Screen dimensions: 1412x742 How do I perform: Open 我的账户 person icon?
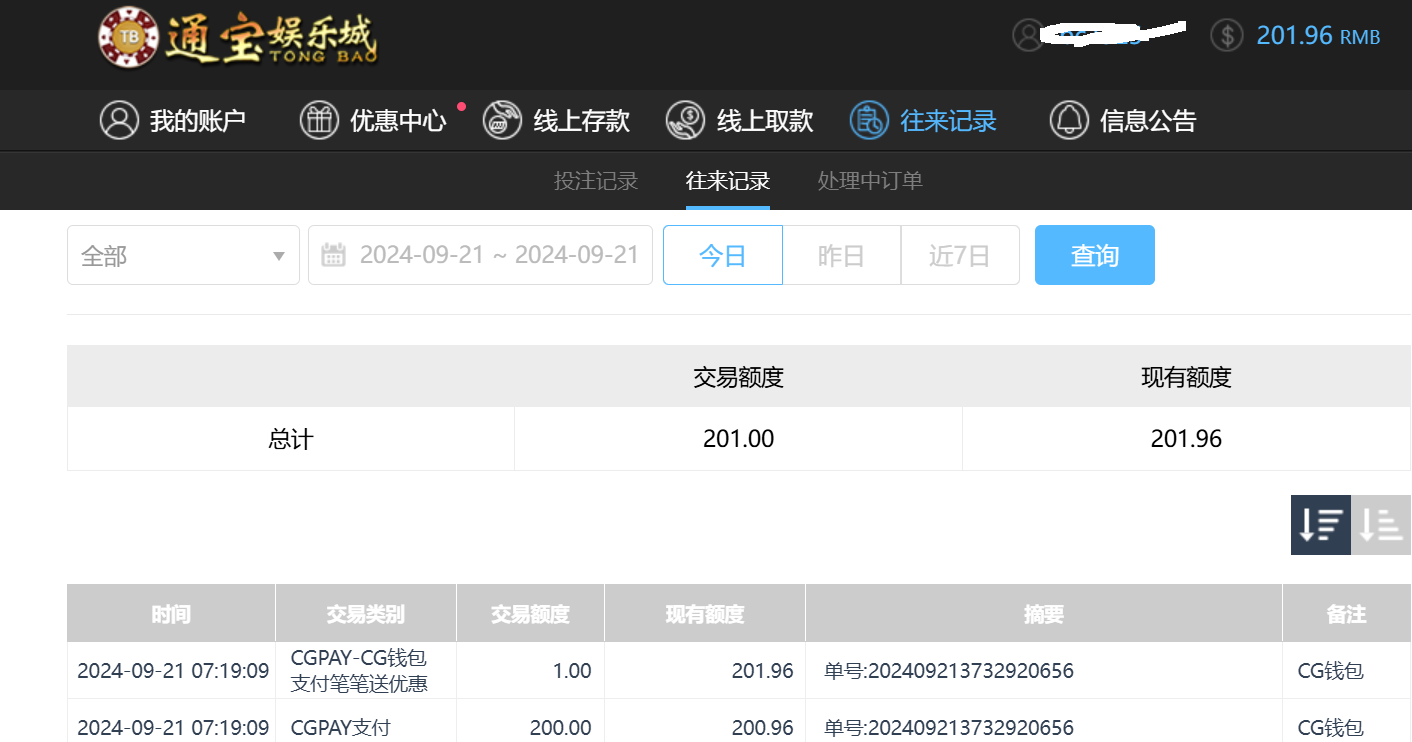point(119,121)
